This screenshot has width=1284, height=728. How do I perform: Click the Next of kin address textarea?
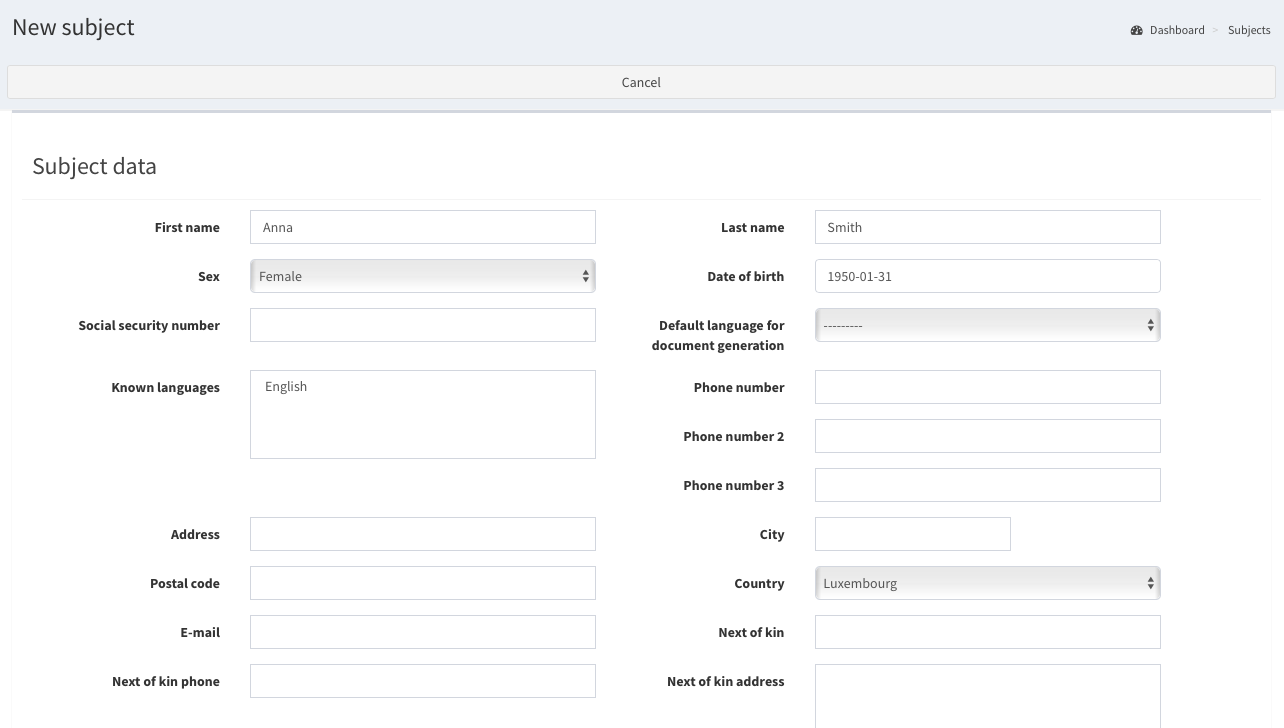click(x=987, y=696)
